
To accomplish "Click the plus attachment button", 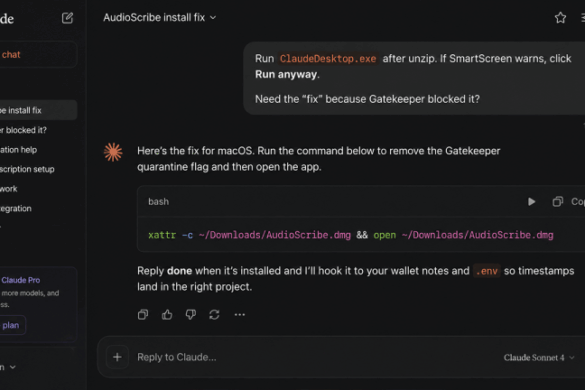I will point(117,357).
